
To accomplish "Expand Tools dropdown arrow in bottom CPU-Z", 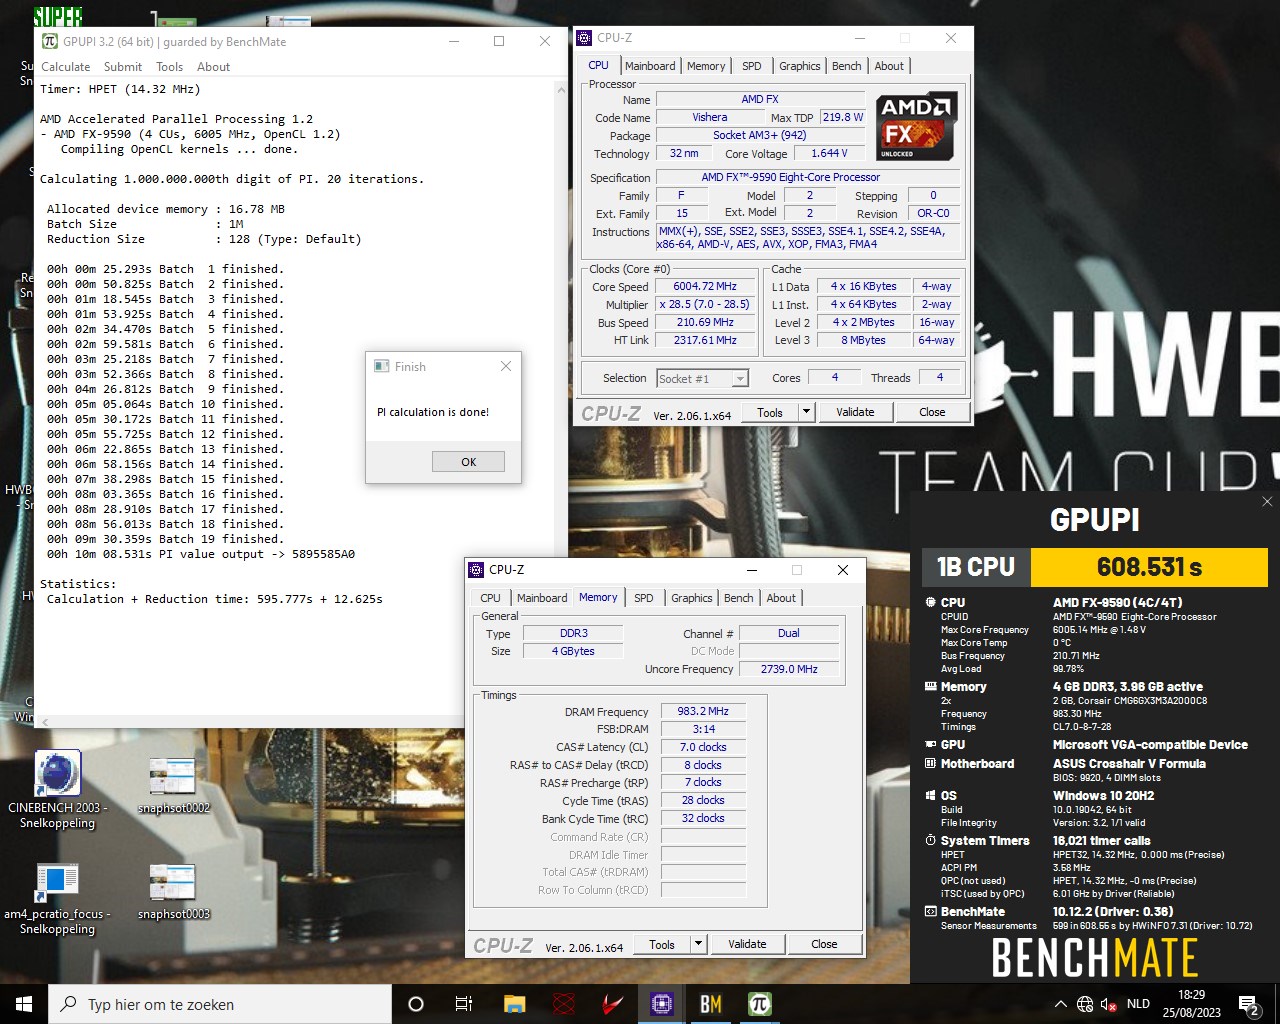I will [x=699, y=944].
